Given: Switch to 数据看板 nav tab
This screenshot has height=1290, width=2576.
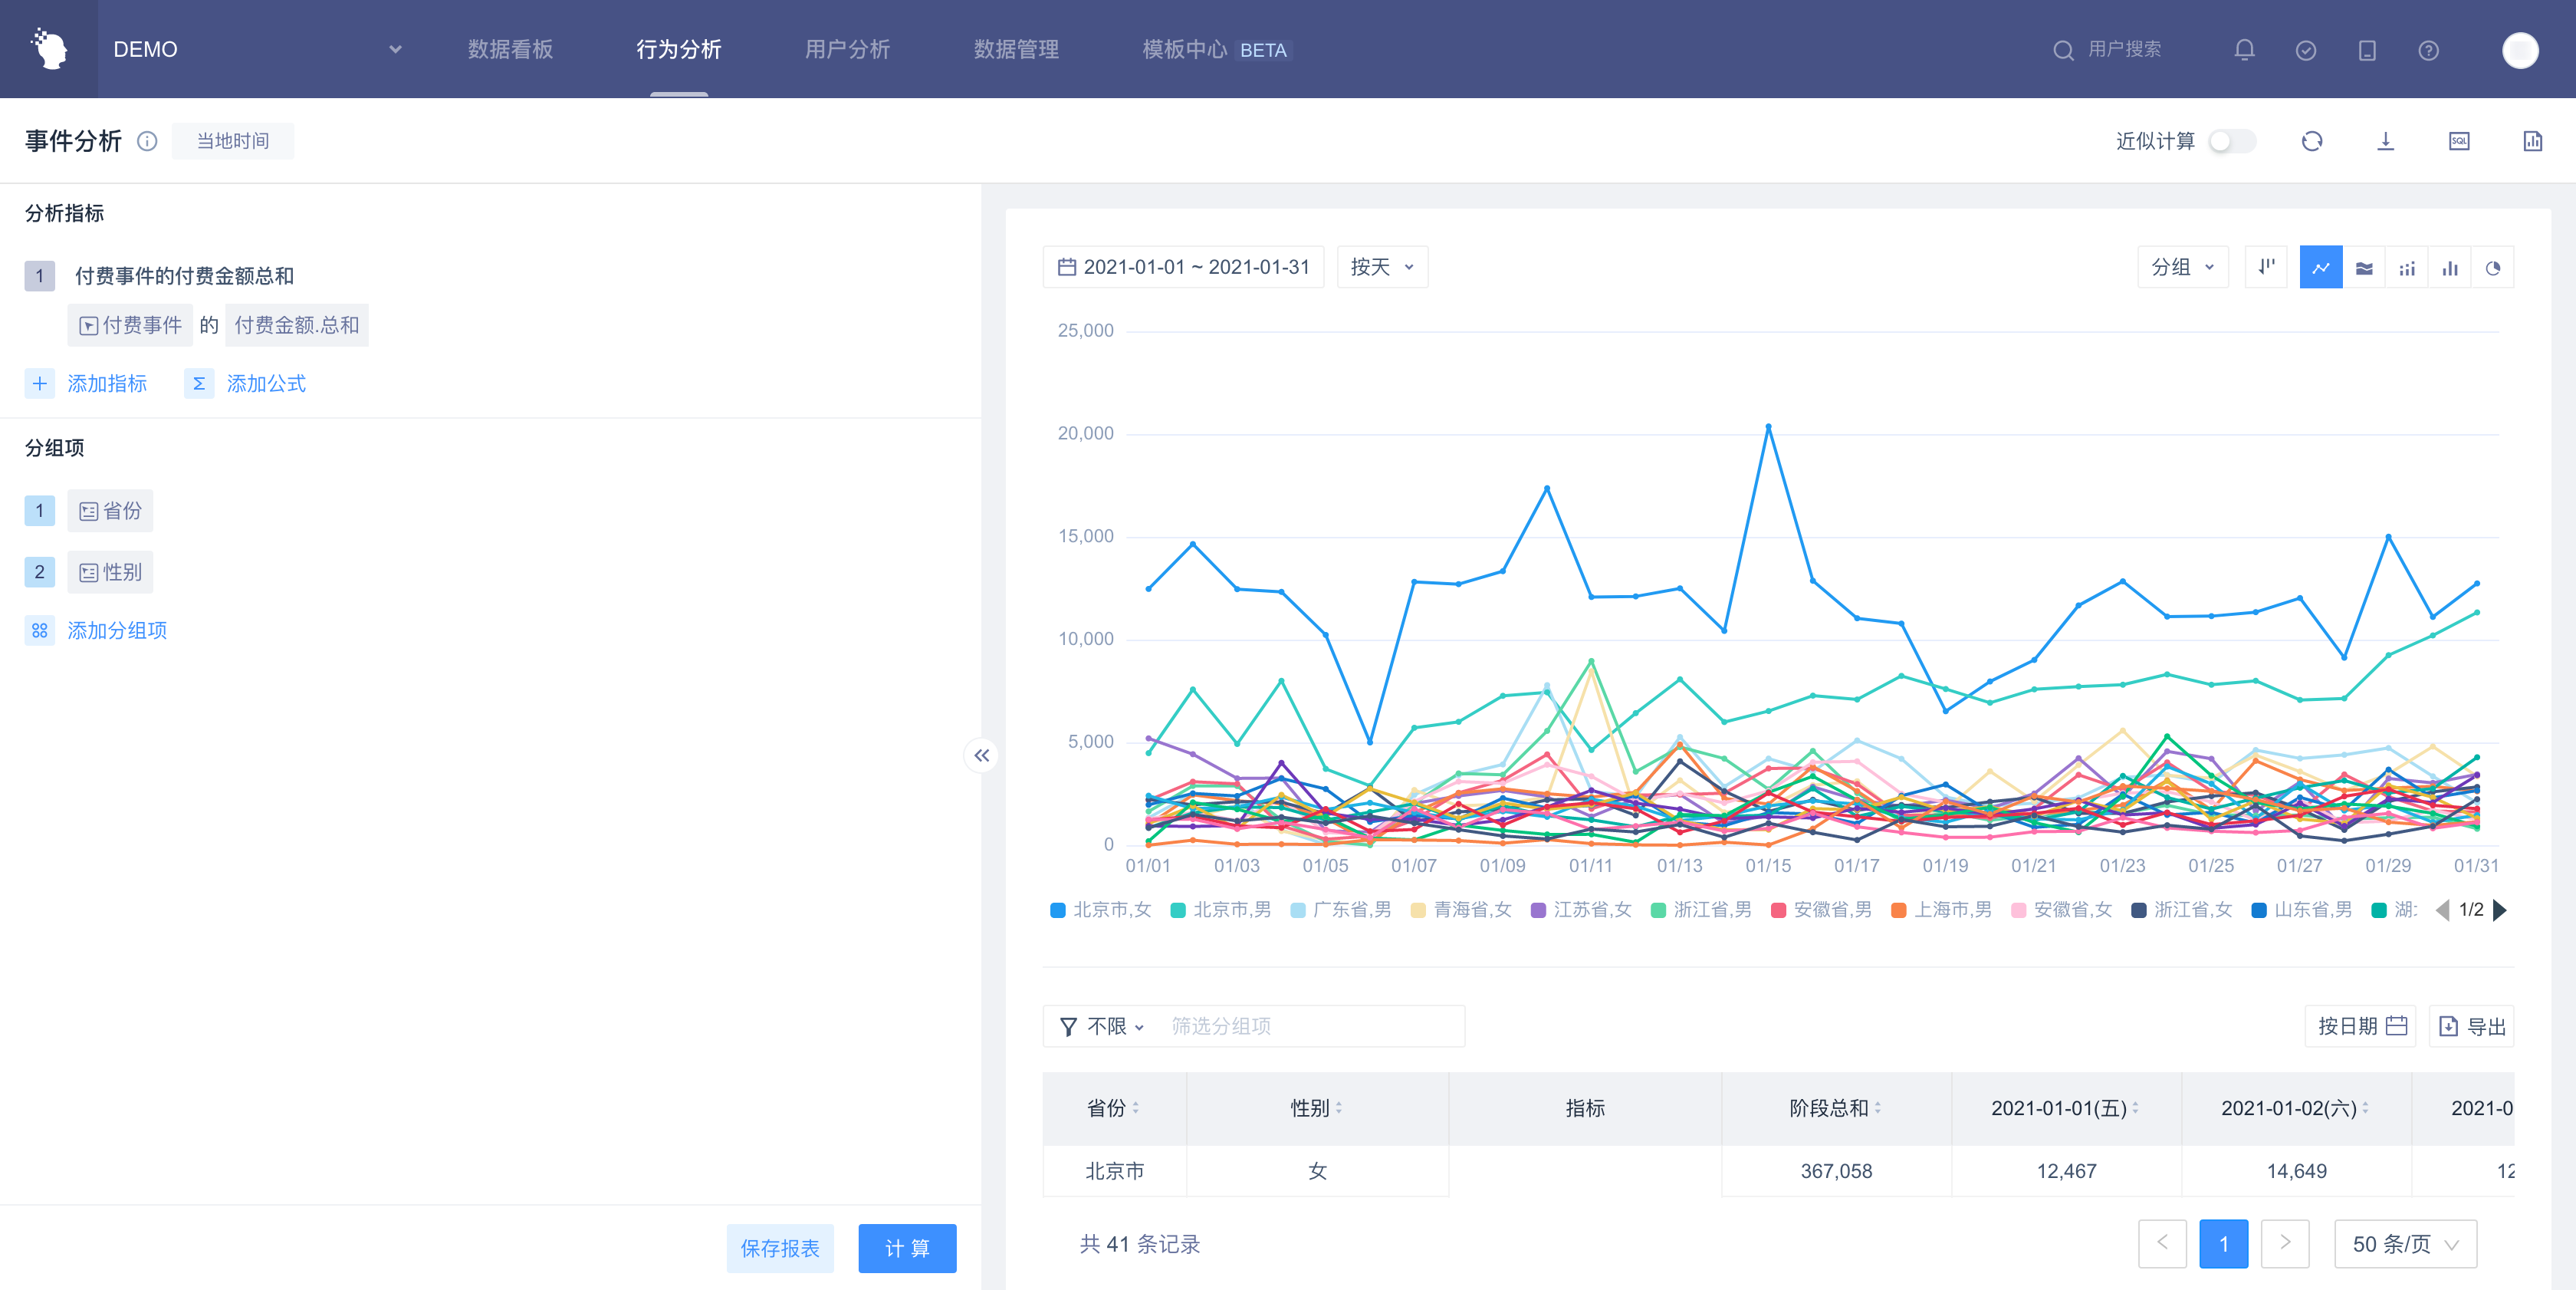Looking at the screenshot, I should coord(510,50).
